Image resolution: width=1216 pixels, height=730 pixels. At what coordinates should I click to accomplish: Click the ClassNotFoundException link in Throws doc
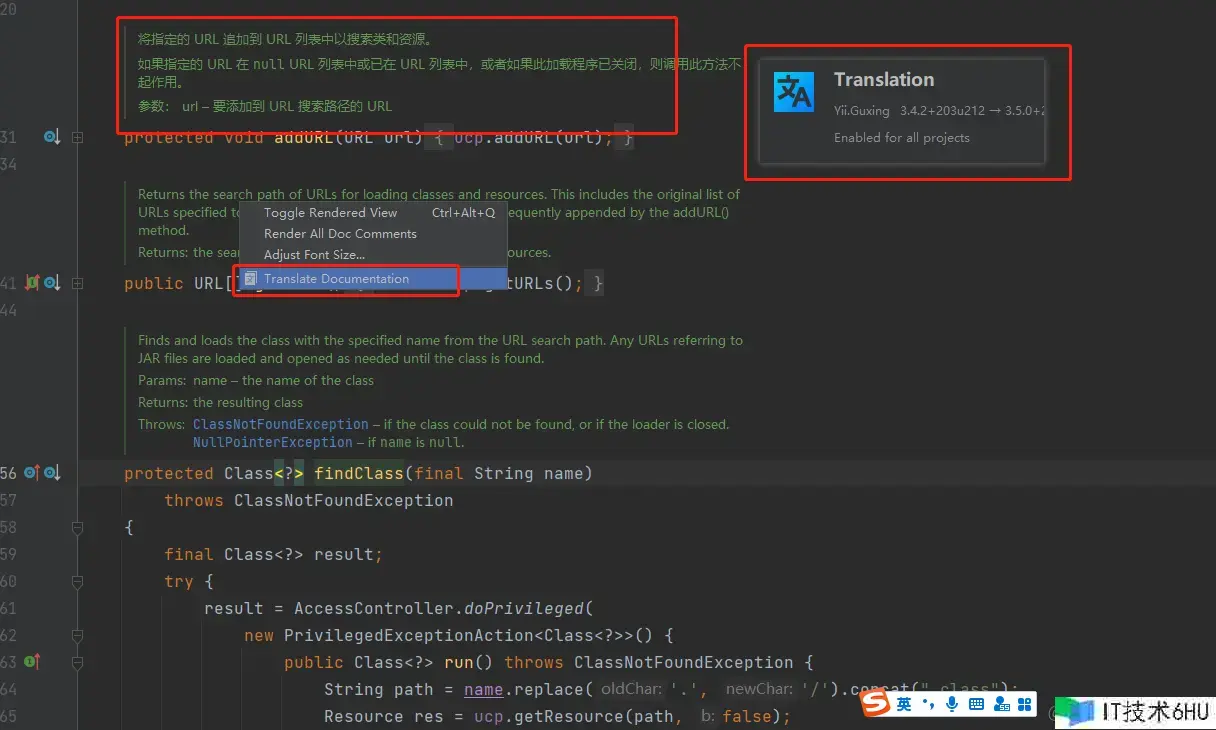pos(280,424)
